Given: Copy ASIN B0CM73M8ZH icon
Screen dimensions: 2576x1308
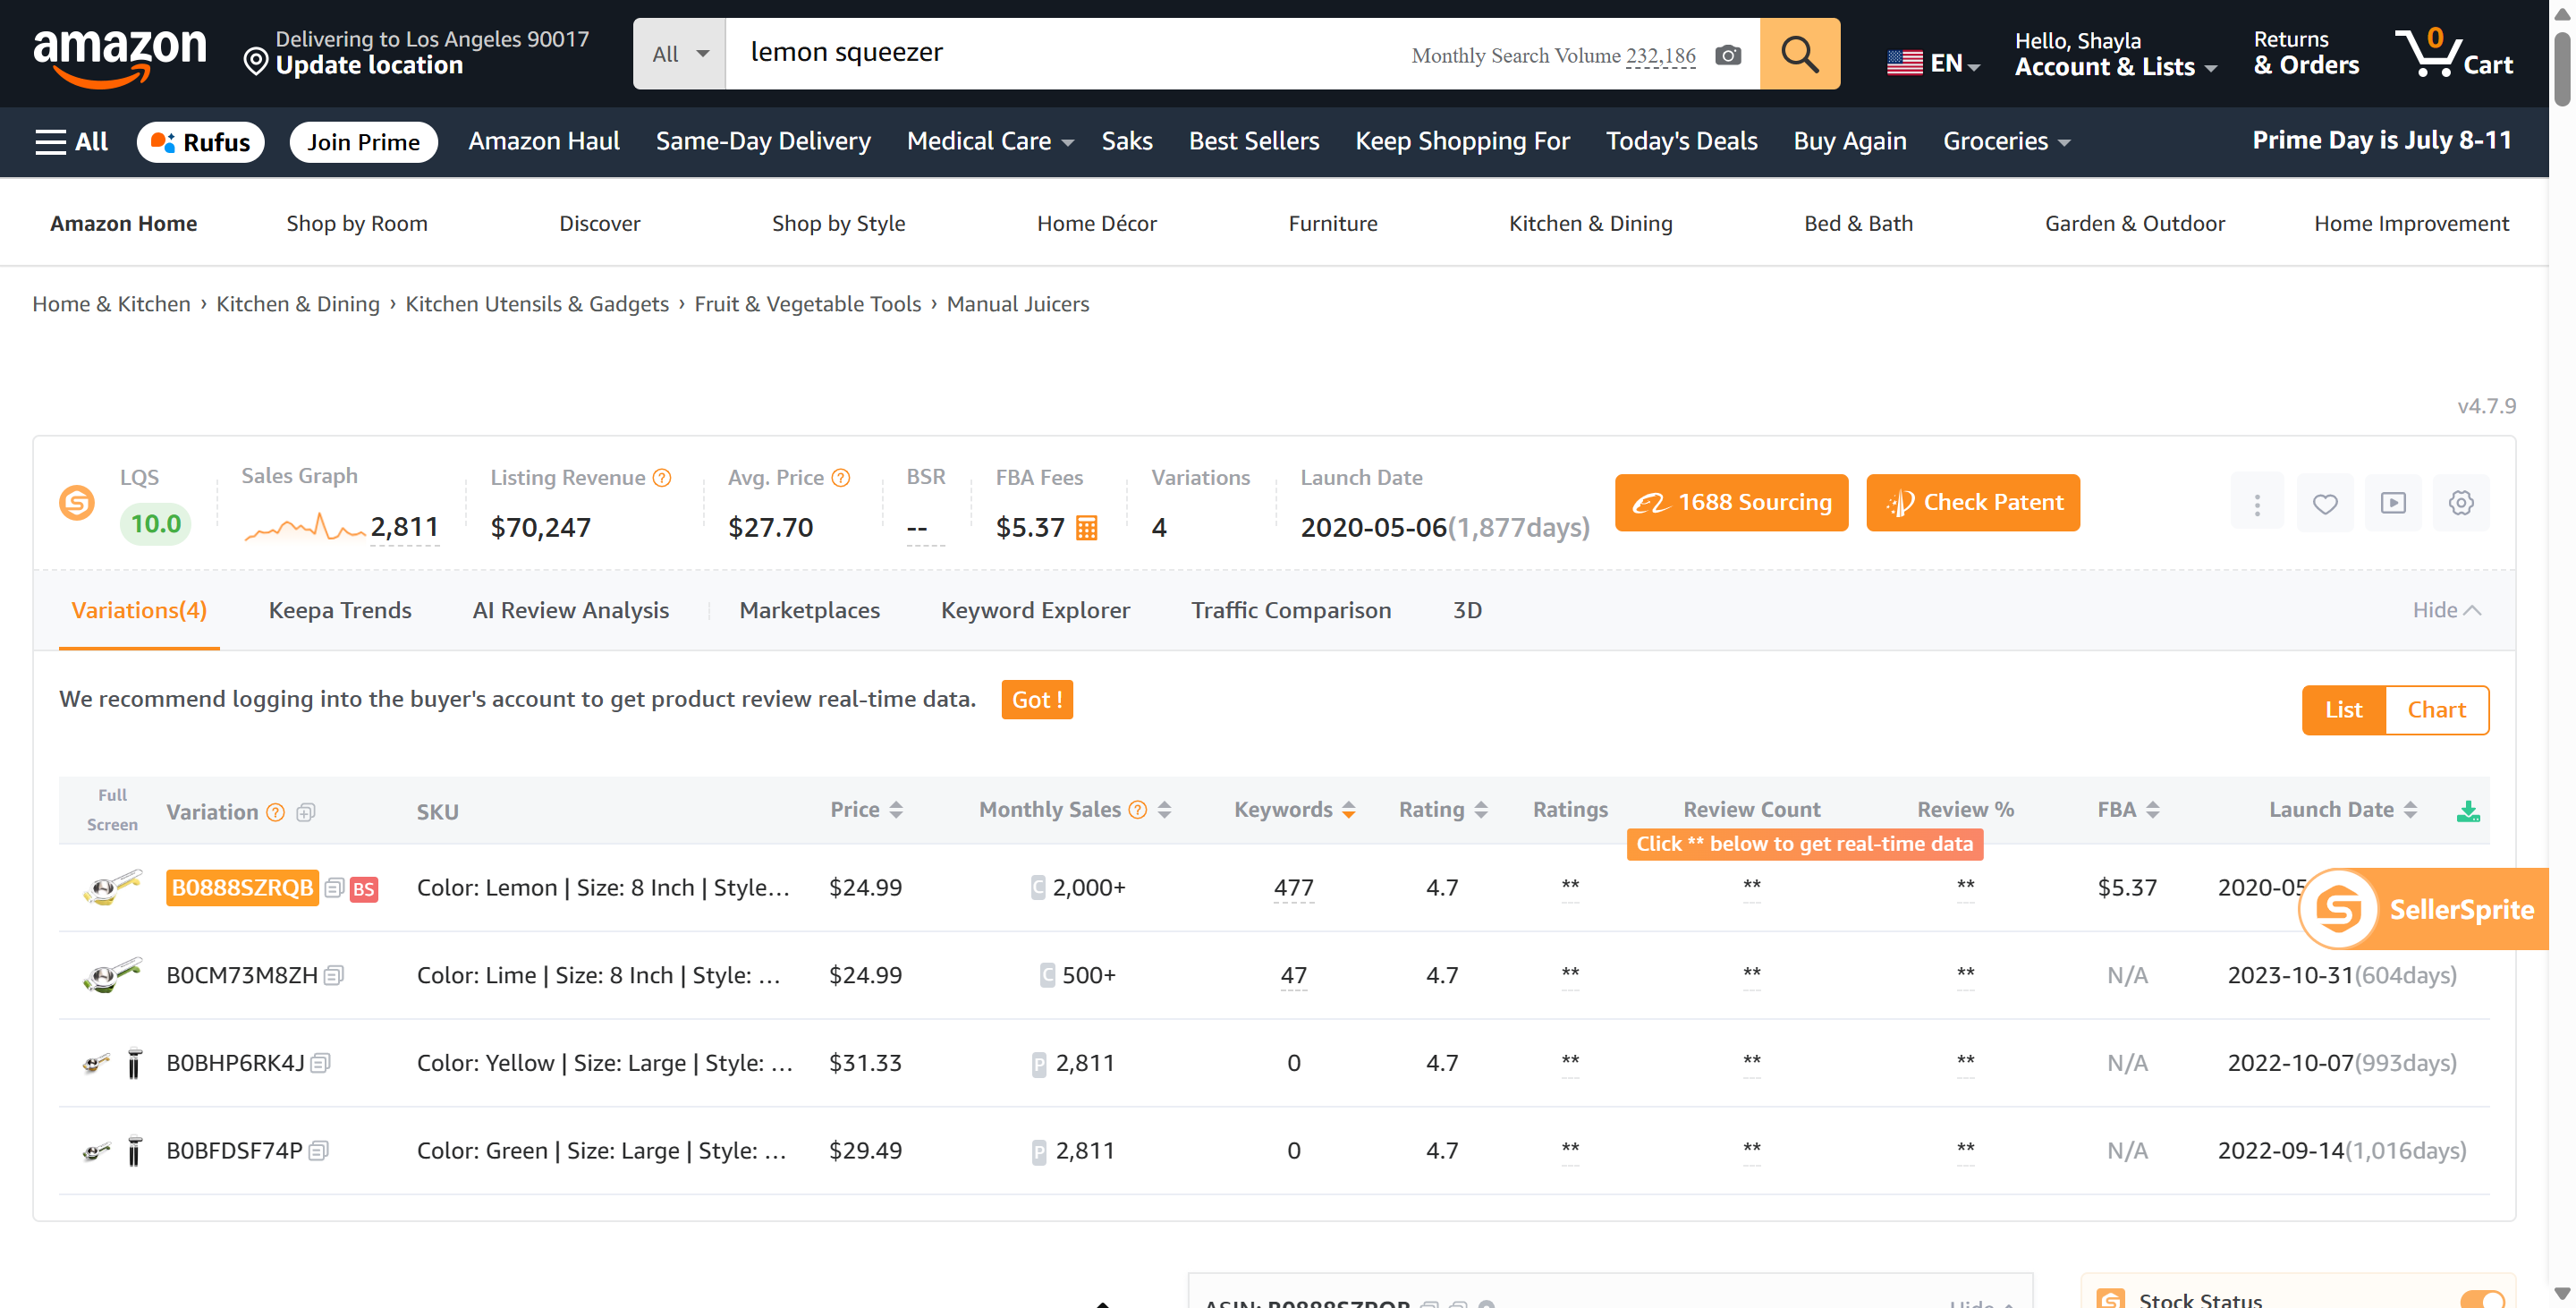Looking at the screenshot, I should click(x=334, y=975).
